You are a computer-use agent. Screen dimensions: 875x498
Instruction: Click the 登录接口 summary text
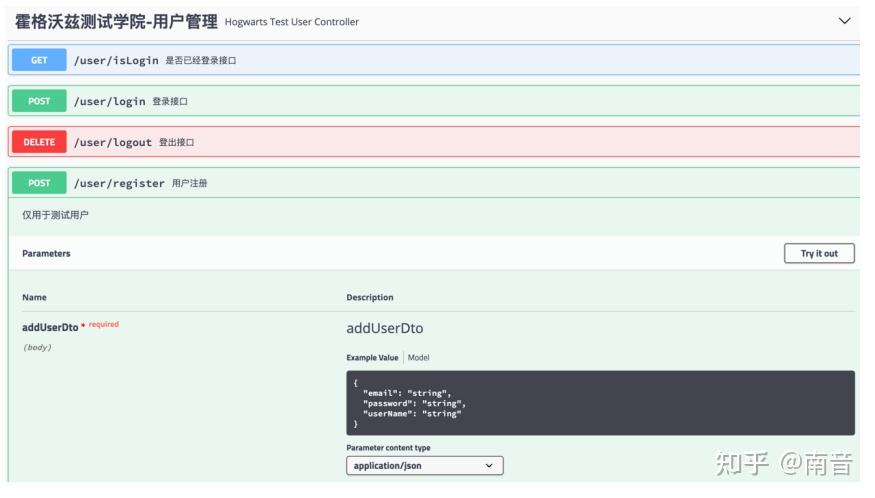[170, 102]
